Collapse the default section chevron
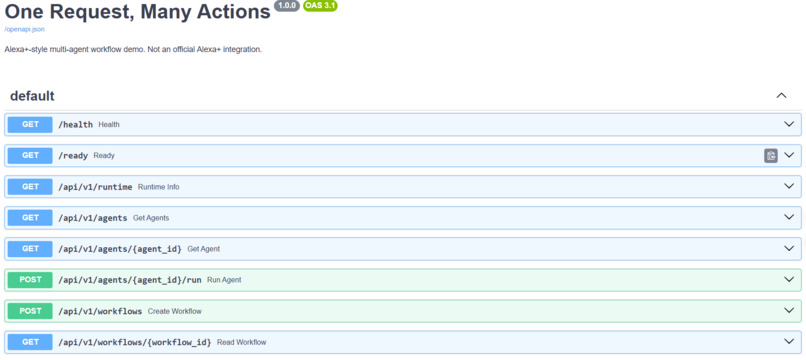The height and width of the screenshot is (360, 806). 781,96
